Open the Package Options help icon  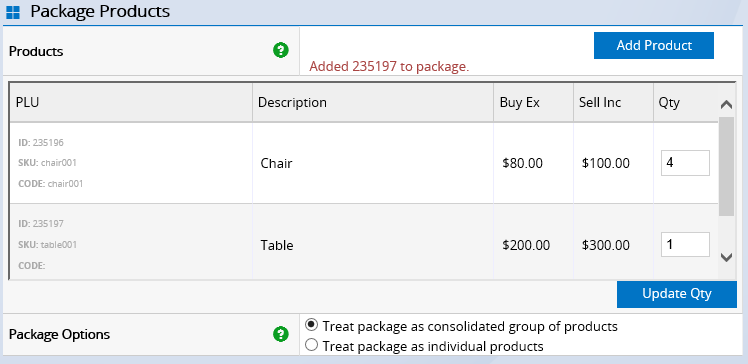[281, 334]
